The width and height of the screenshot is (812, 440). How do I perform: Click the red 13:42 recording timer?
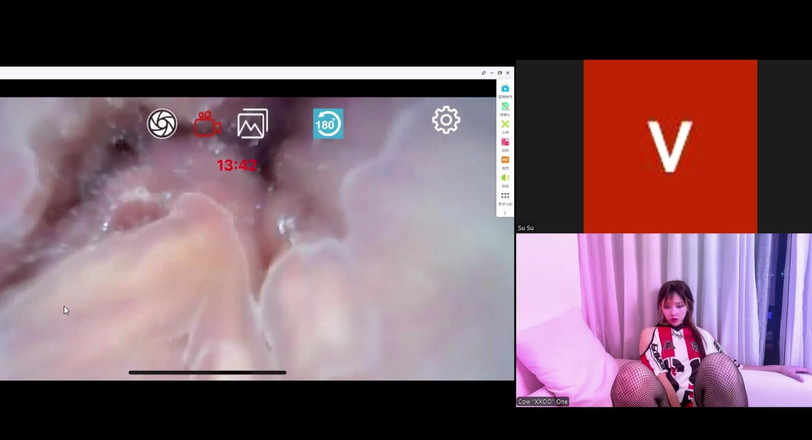[x=237, y=165]
